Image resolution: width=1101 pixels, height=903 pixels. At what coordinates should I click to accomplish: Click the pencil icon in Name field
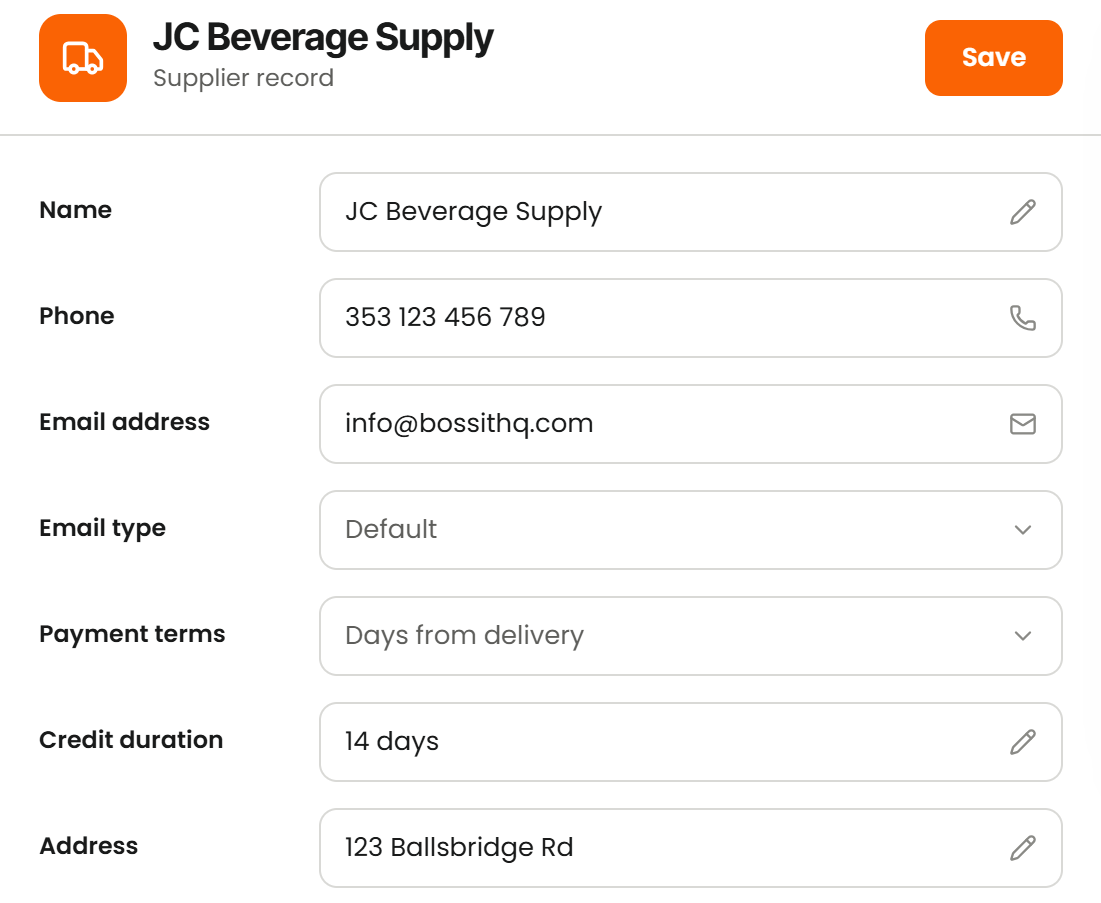click(x=1022, y=212)
